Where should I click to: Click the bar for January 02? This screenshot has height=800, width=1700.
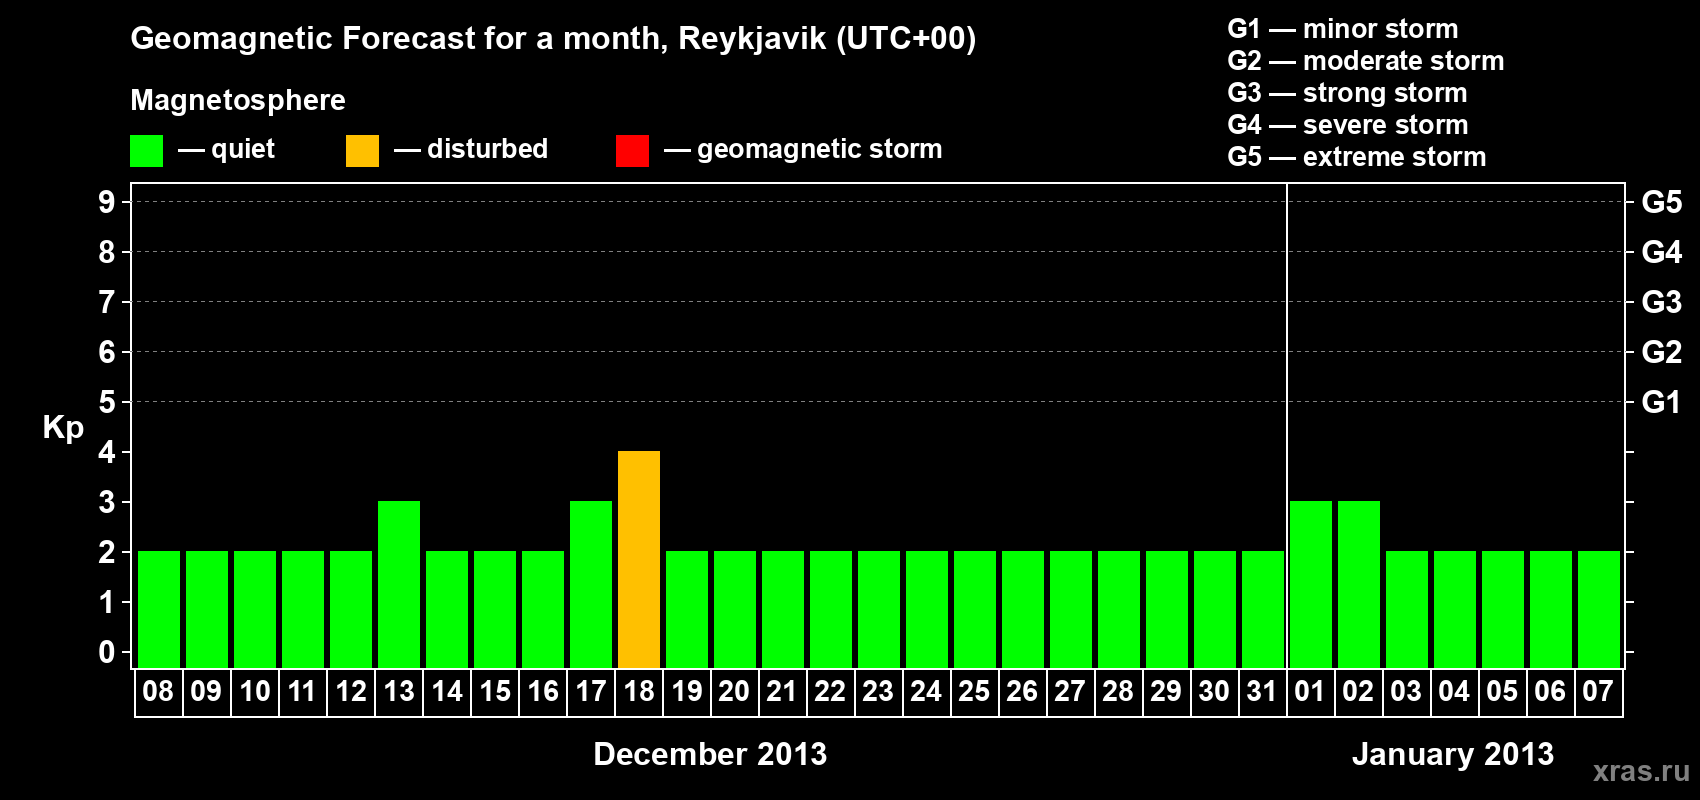coord(1359,584)
